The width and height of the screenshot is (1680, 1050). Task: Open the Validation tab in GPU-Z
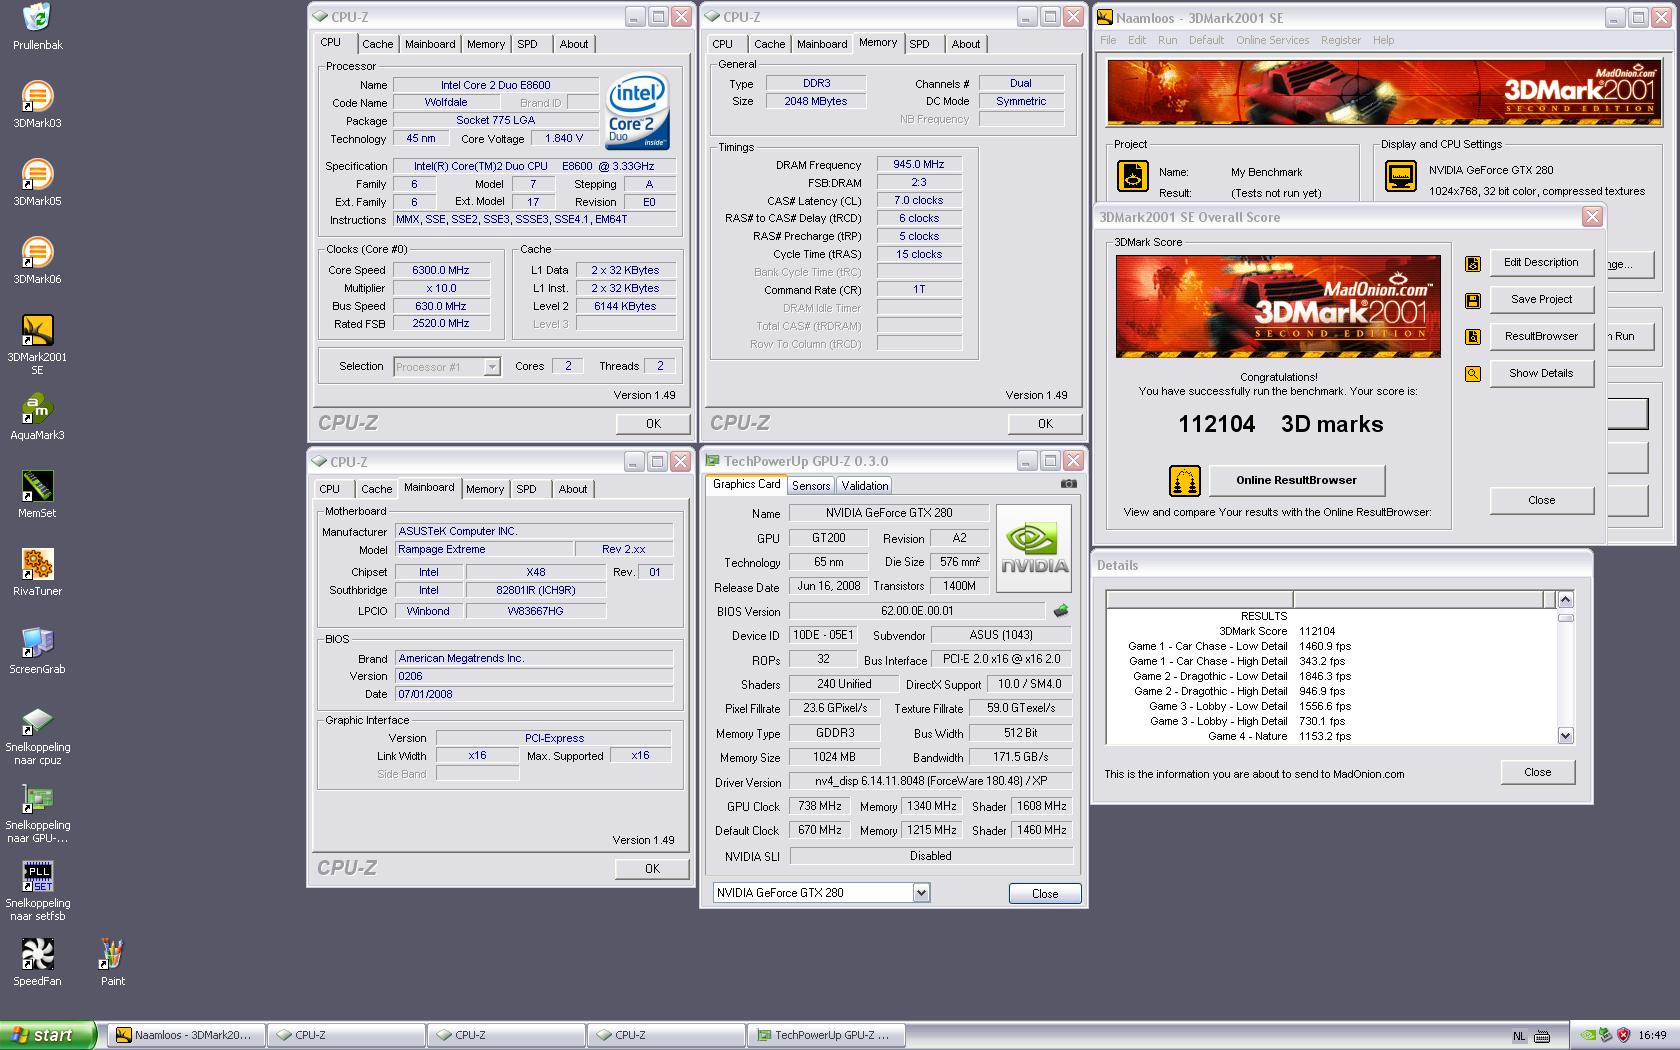[864, 485]
